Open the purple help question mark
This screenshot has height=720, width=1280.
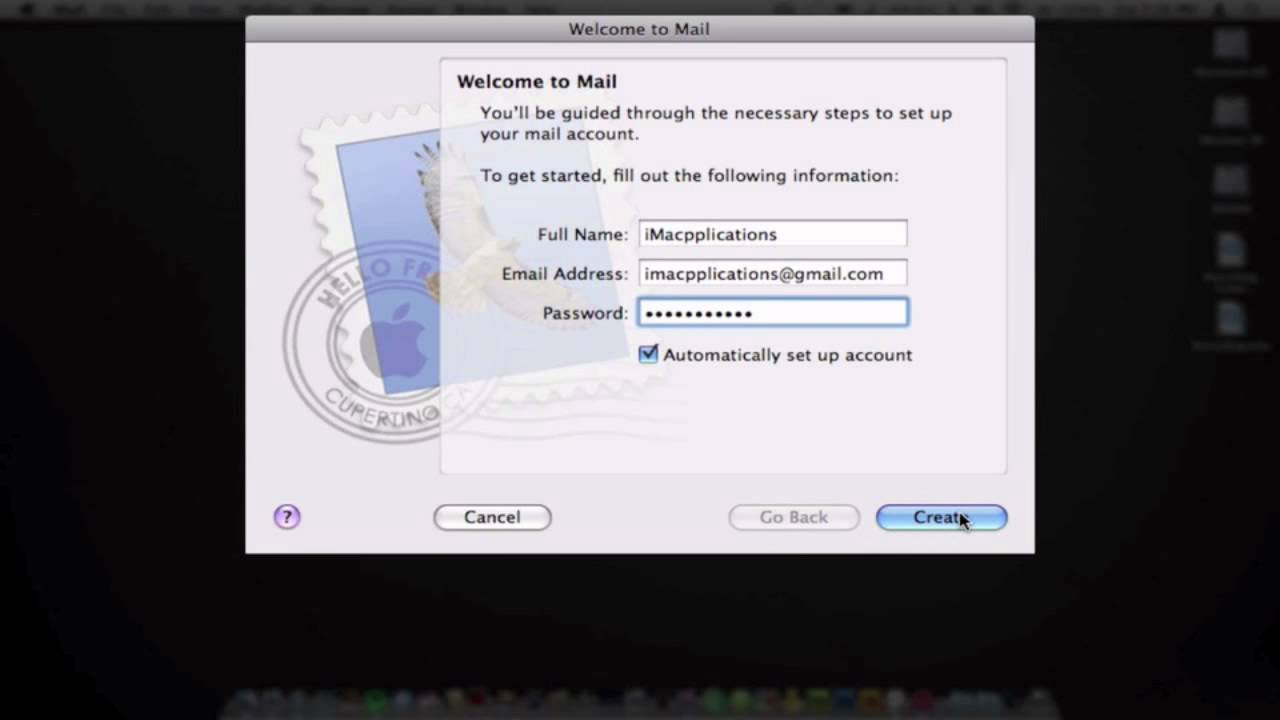click(x=287, y=517)
